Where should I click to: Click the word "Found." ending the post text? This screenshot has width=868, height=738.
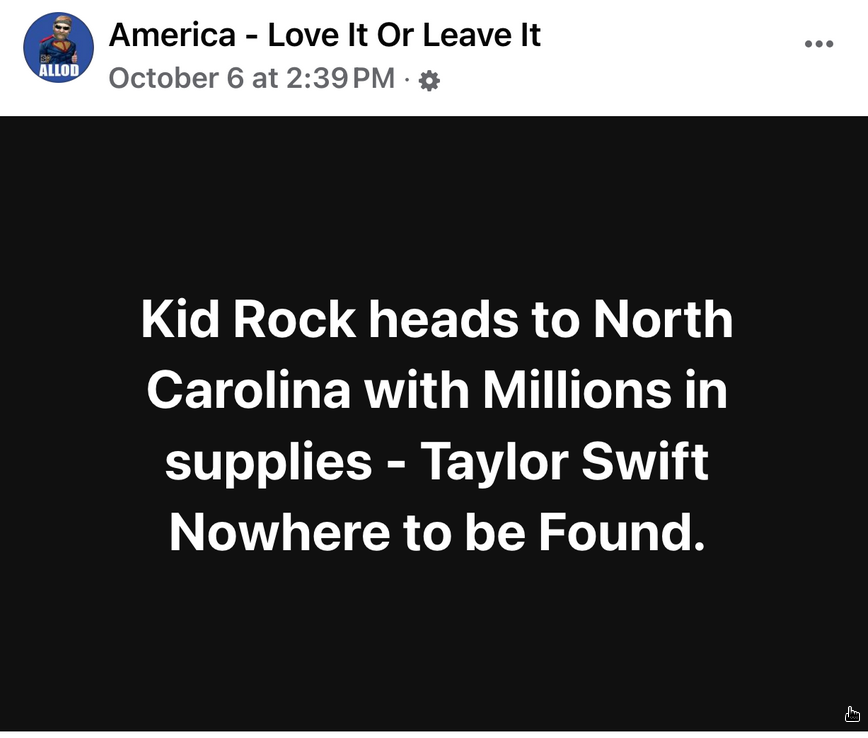[622, 533]
